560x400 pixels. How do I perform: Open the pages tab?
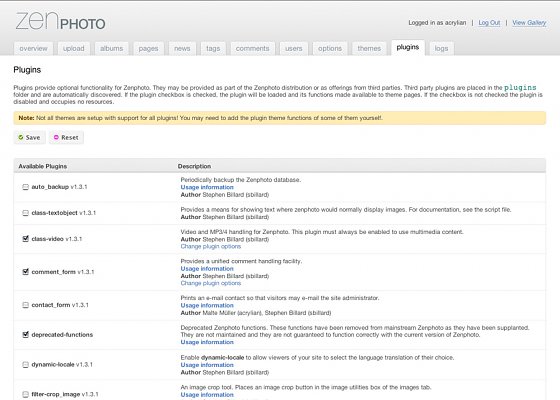(148, 49)
